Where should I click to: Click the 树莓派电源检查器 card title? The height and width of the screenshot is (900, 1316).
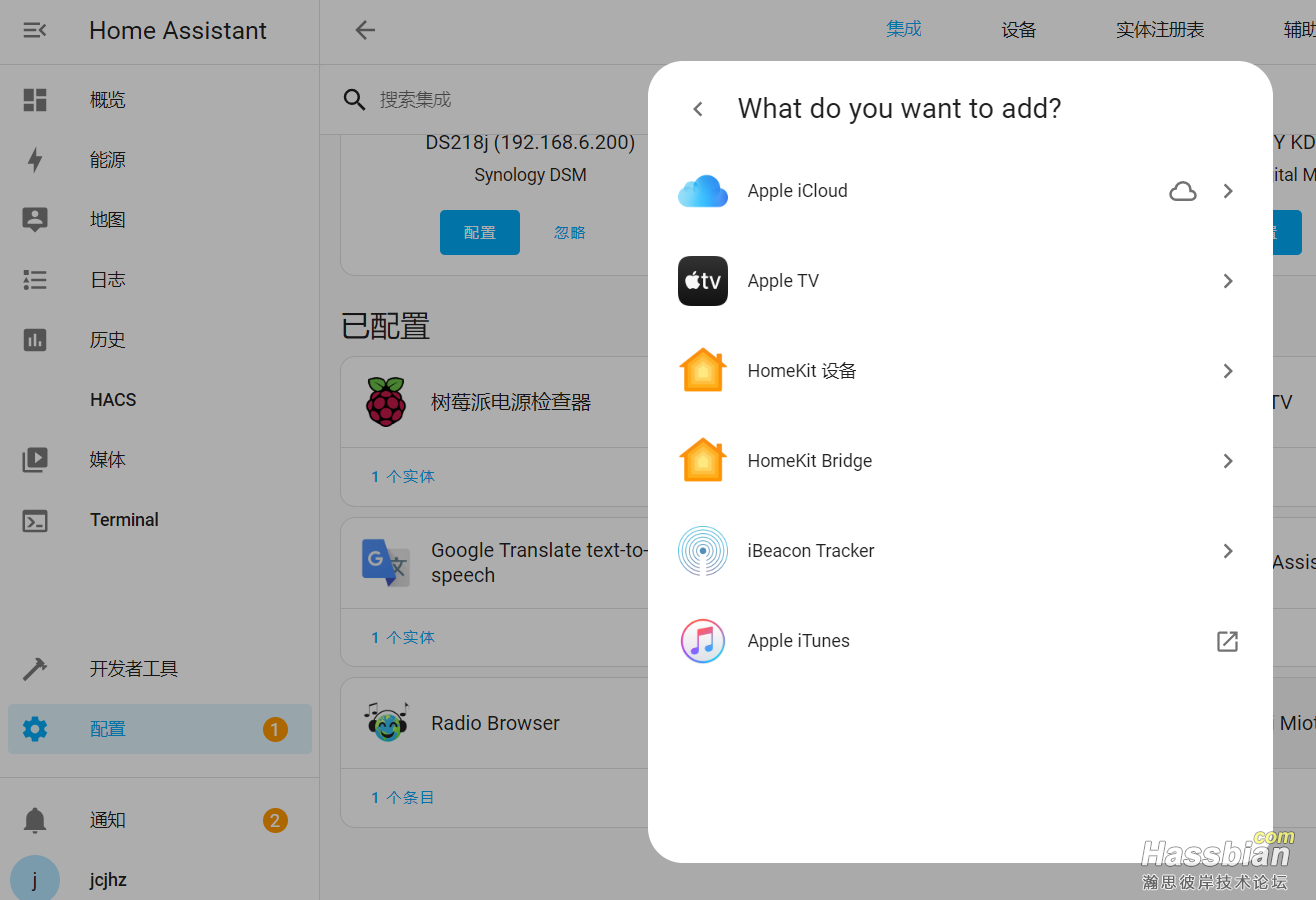tap(511, 402)
